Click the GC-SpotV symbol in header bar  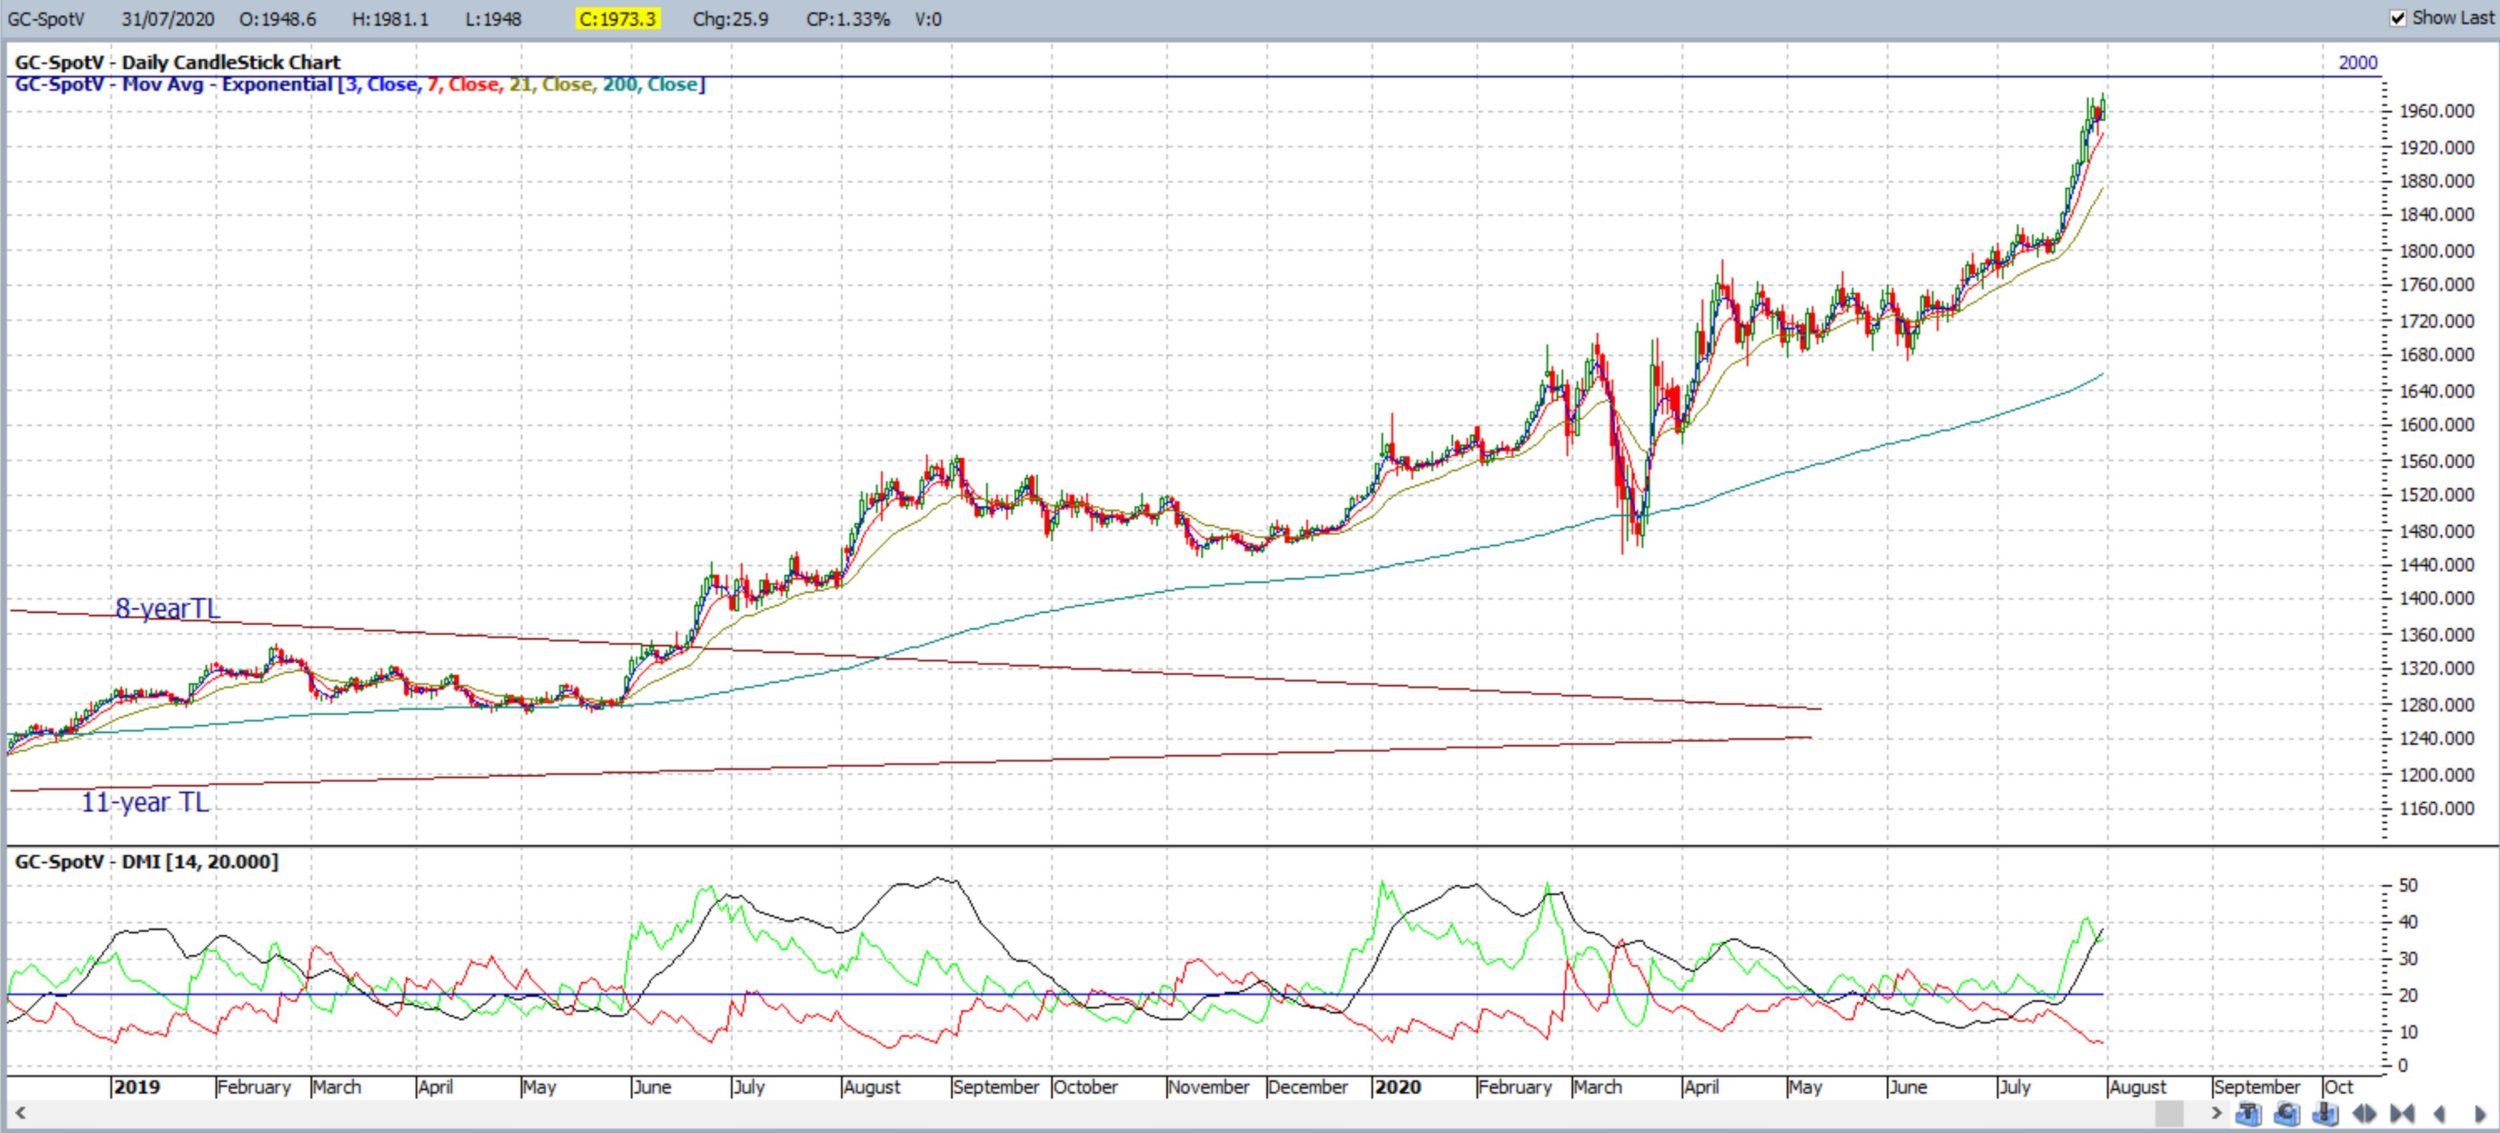coord(46,19)
